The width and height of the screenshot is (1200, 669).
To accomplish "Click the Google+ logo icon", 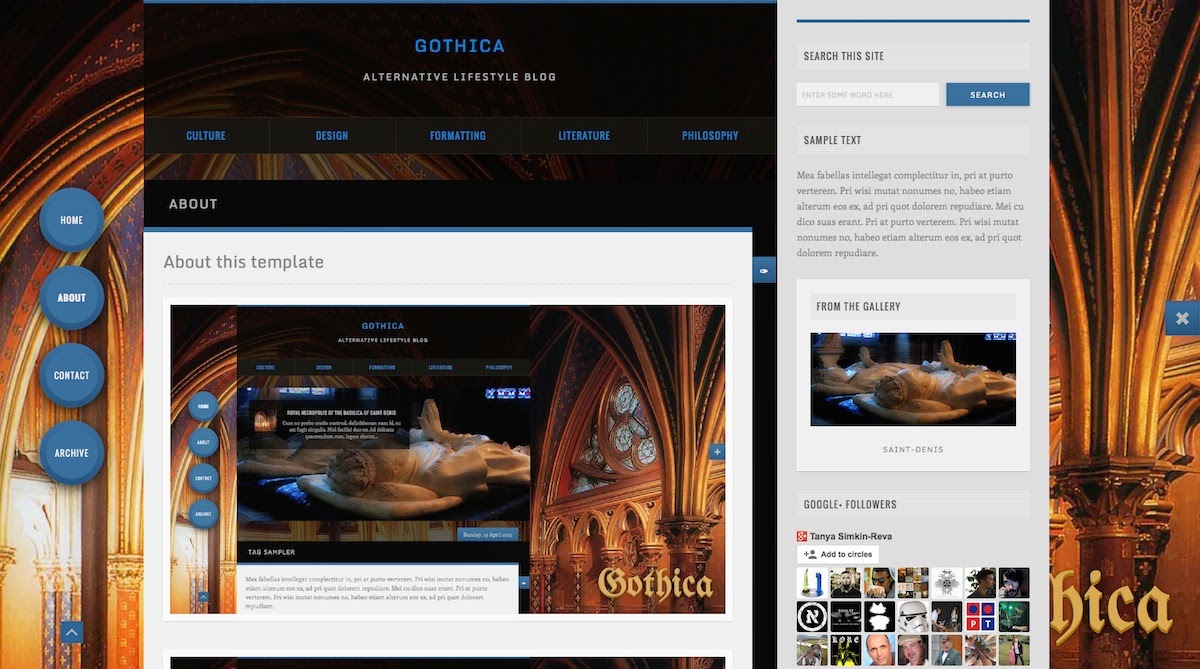I will 802,536.
